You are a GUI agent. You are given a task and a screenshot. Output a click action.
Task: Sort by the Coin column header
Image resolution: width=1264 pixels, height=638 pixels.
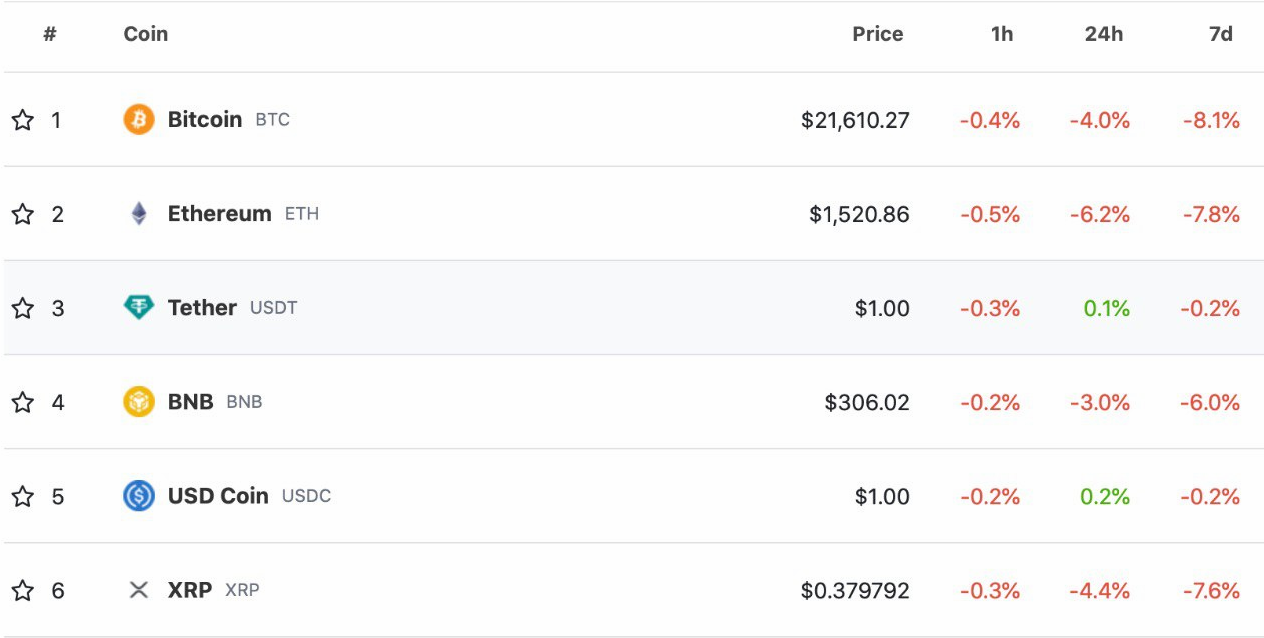[146, 34]
